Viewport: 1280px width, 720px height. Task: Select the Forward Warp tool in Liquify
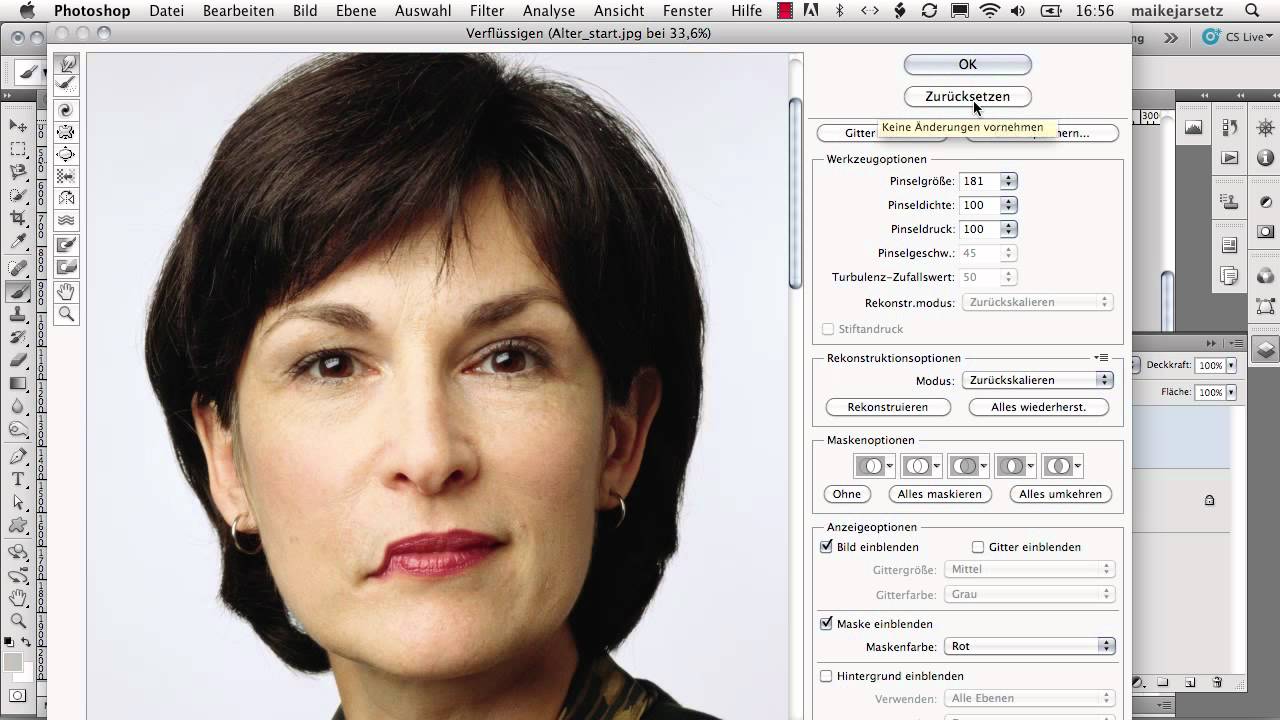pos(67,64)
